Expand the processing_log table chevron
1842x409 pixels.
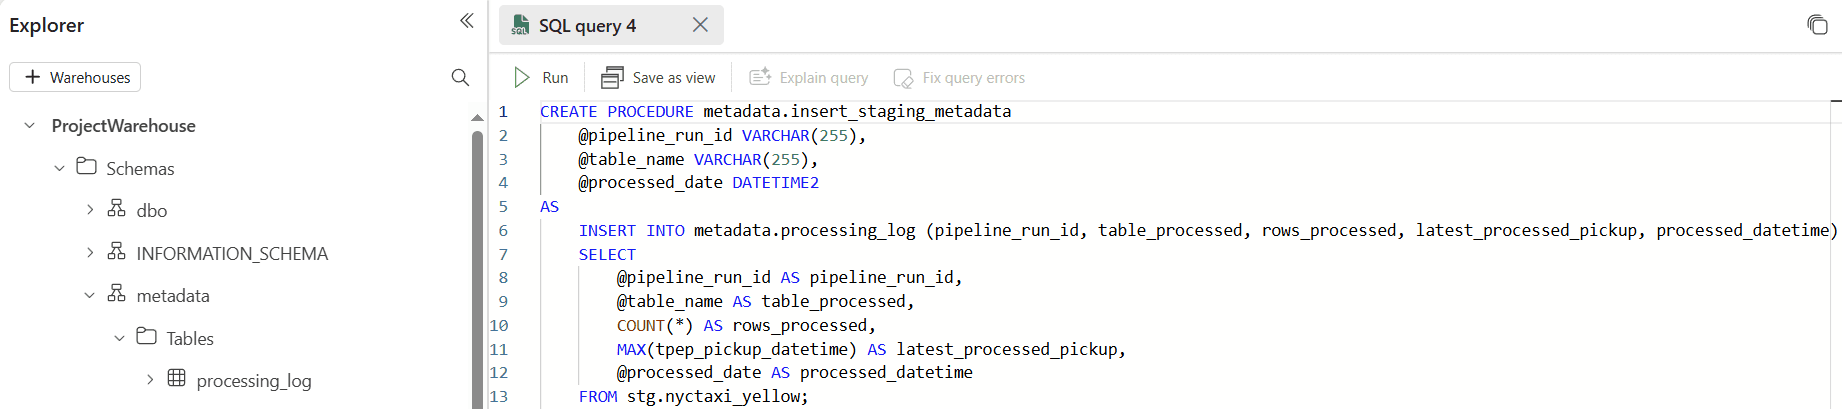click(x=150, y=380)
